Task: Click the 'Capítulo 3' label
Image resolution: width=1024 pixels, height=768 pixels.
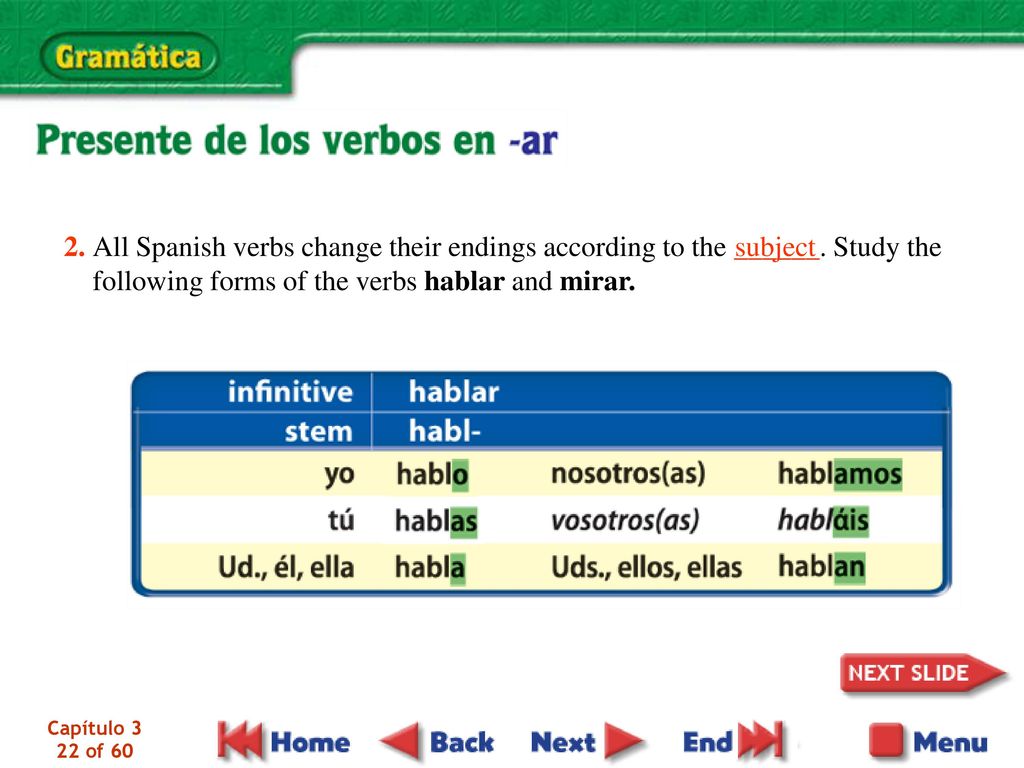Action: click(x=94, y=728)
